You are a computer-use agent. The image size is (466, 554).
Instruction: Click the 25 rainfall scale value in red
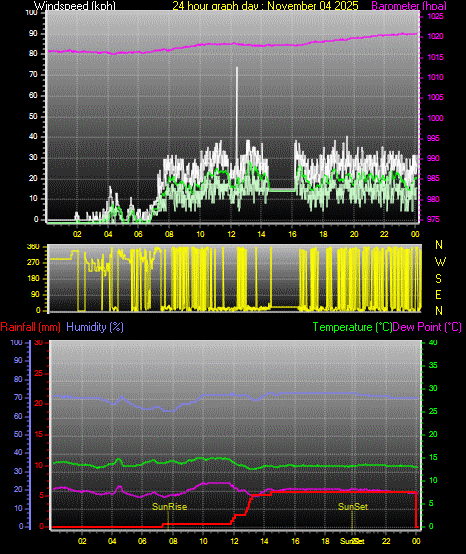click(x=39, y=373)
